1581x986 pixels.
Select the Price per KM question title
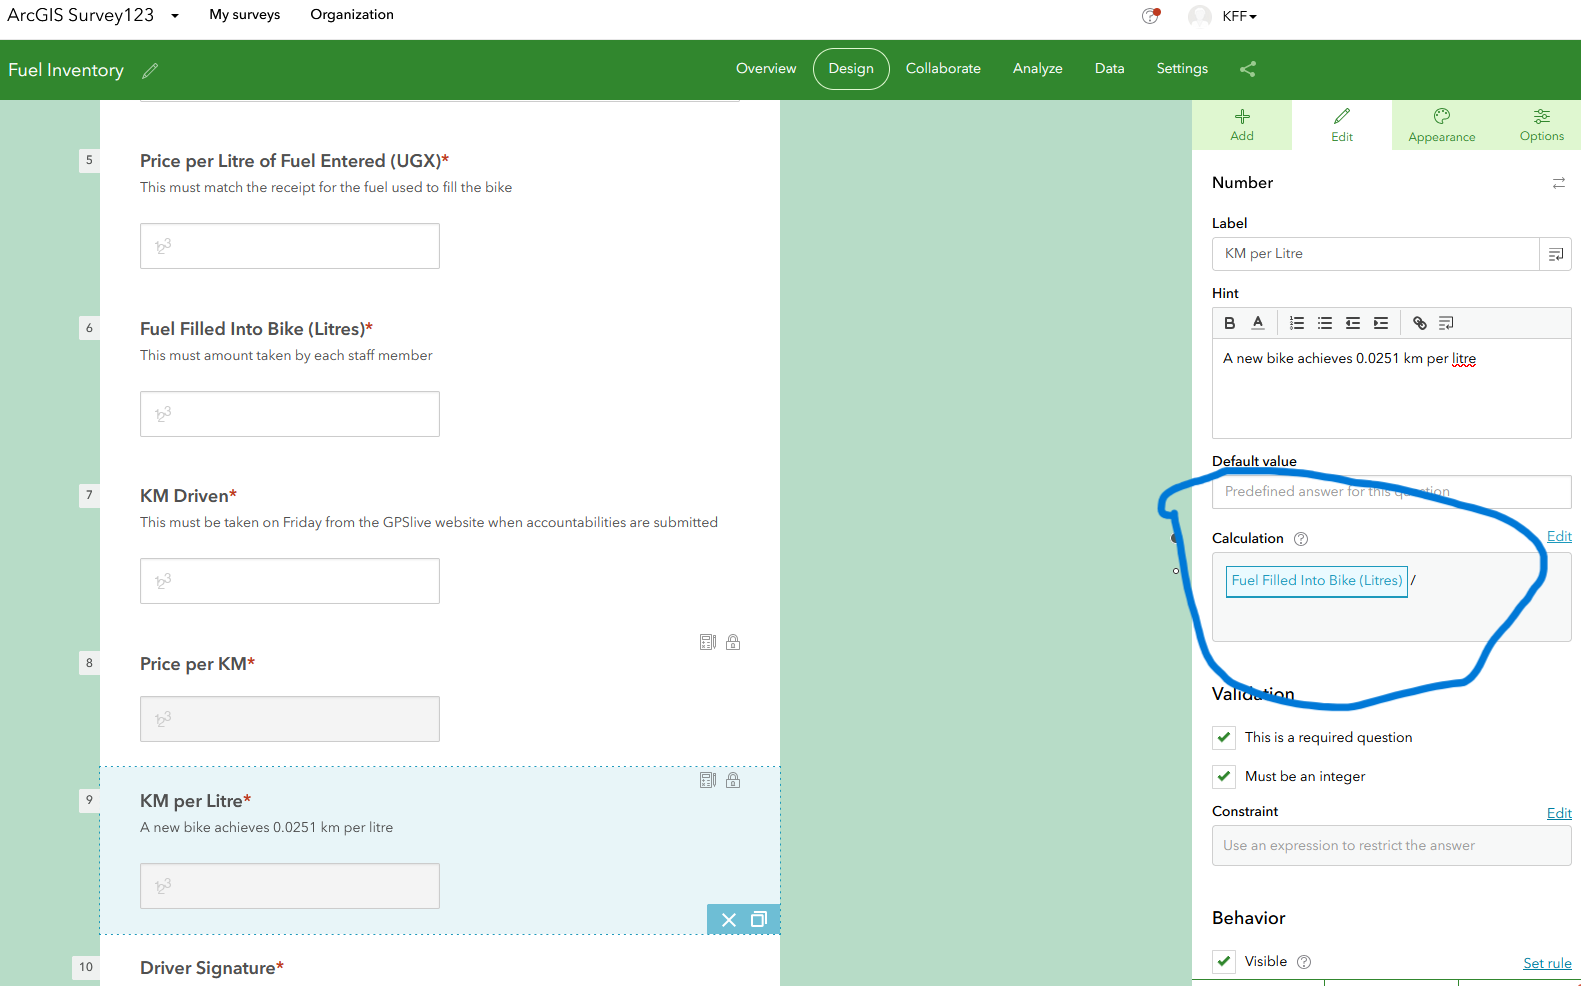point(197,664)
